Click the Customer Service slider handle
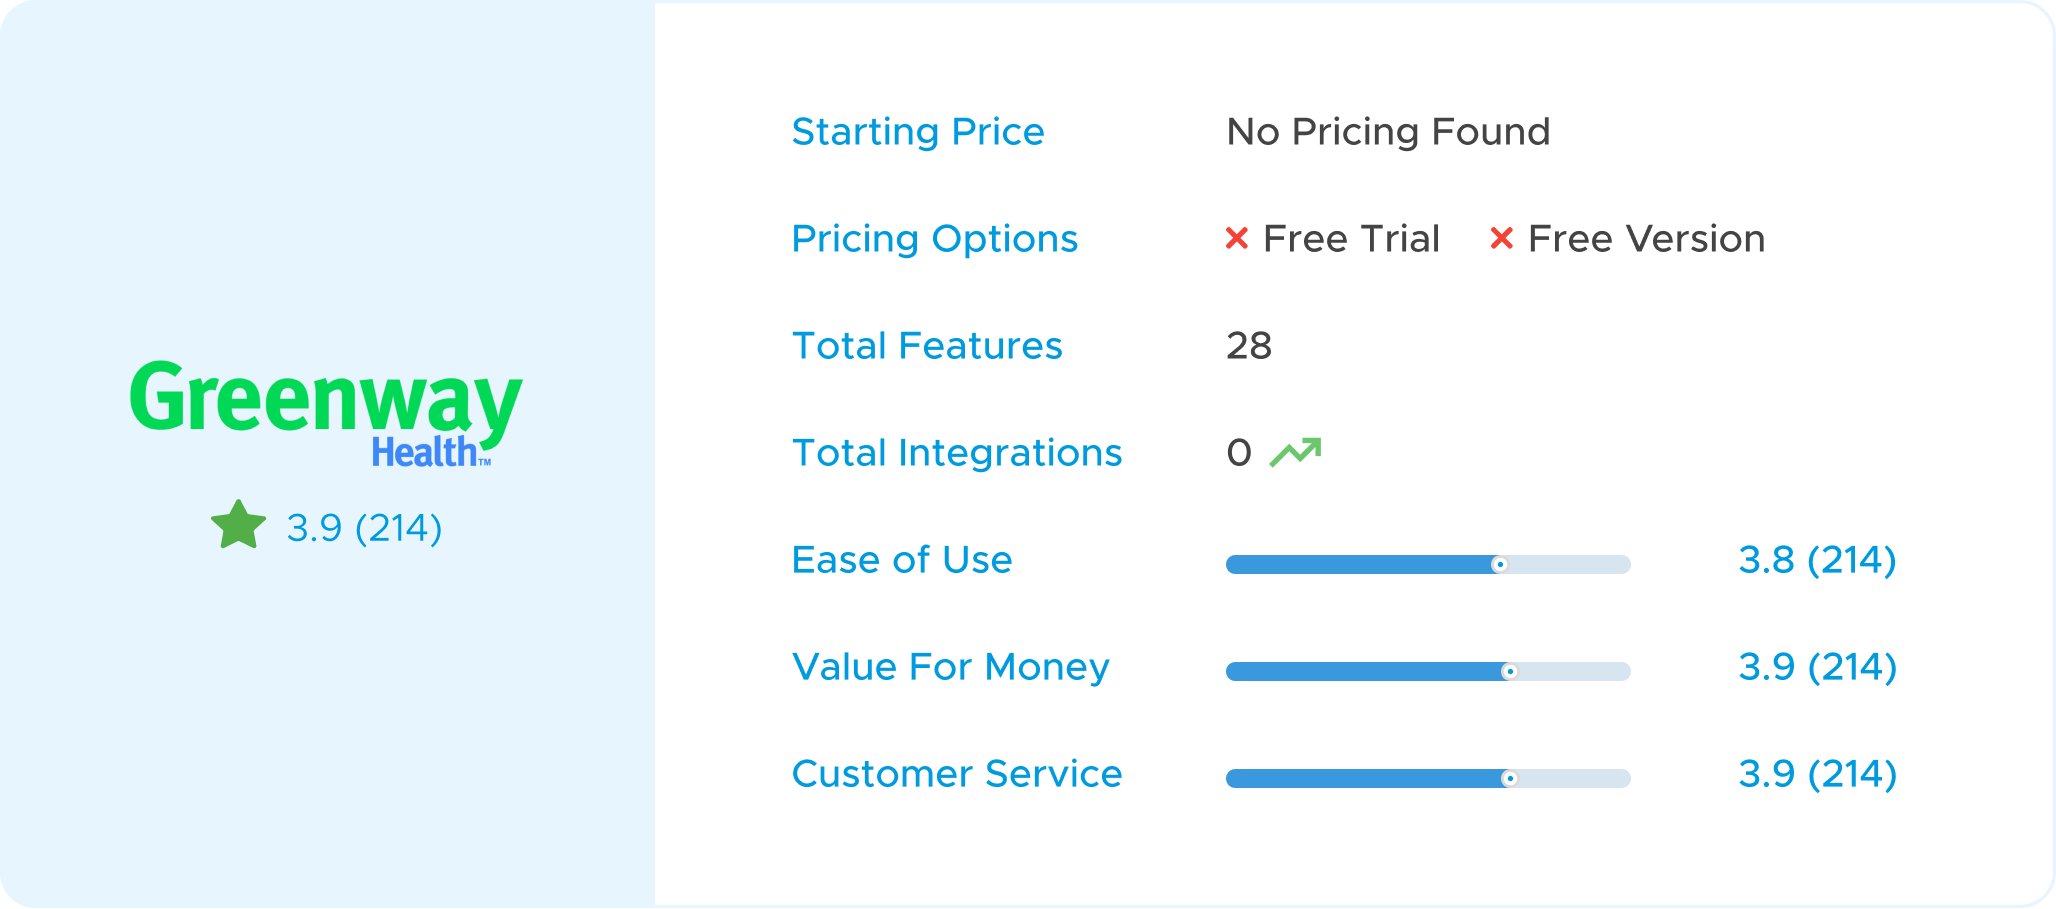Viewport: 2056px width, 909px height. click(1510, 779)
